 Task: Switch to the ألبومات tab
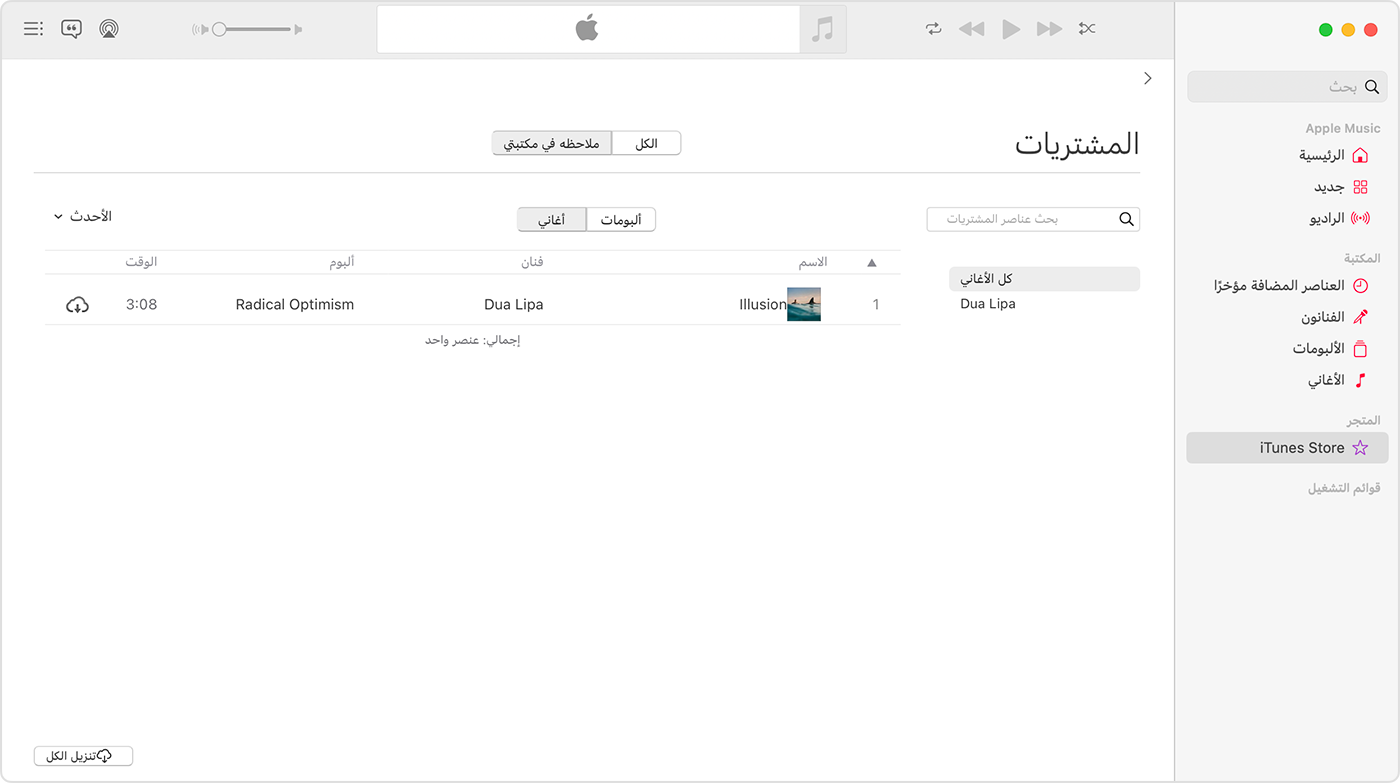point(621,220)
